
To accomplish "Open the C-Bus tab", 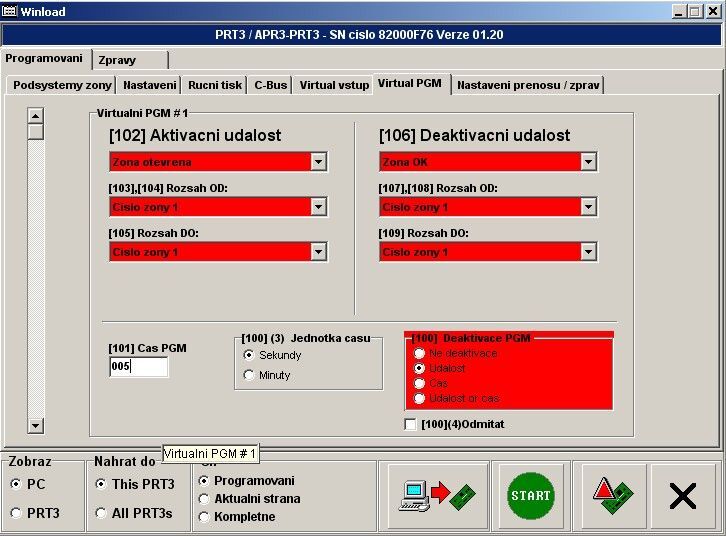I will 270,85.
